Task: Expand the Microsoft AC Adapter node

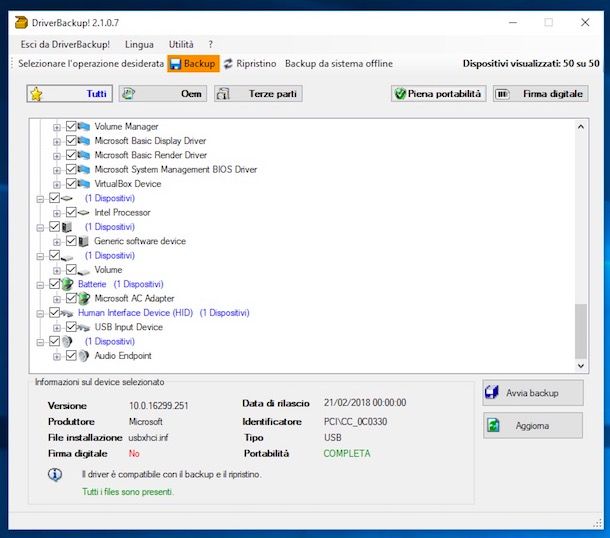Action: pos(57,299)
